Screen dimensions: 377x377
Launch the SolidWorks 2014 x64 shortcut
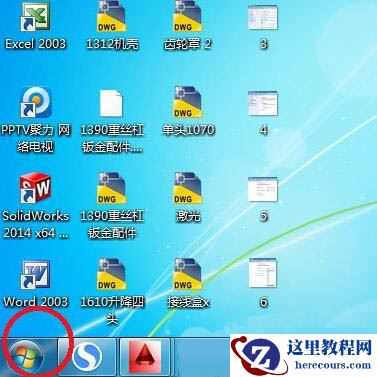pos(35,188)
